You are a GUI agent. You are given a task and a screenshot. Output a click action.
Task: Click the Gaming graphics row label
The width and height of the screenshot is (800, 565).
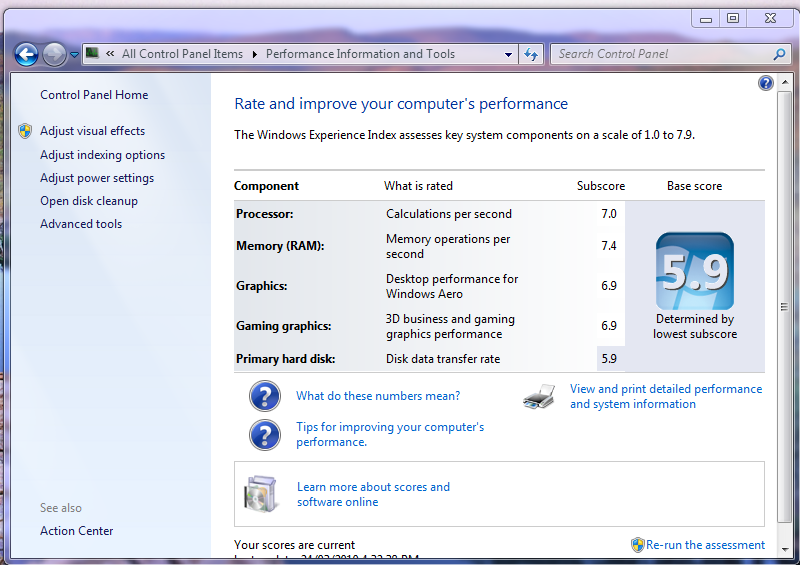coord(284,326)
